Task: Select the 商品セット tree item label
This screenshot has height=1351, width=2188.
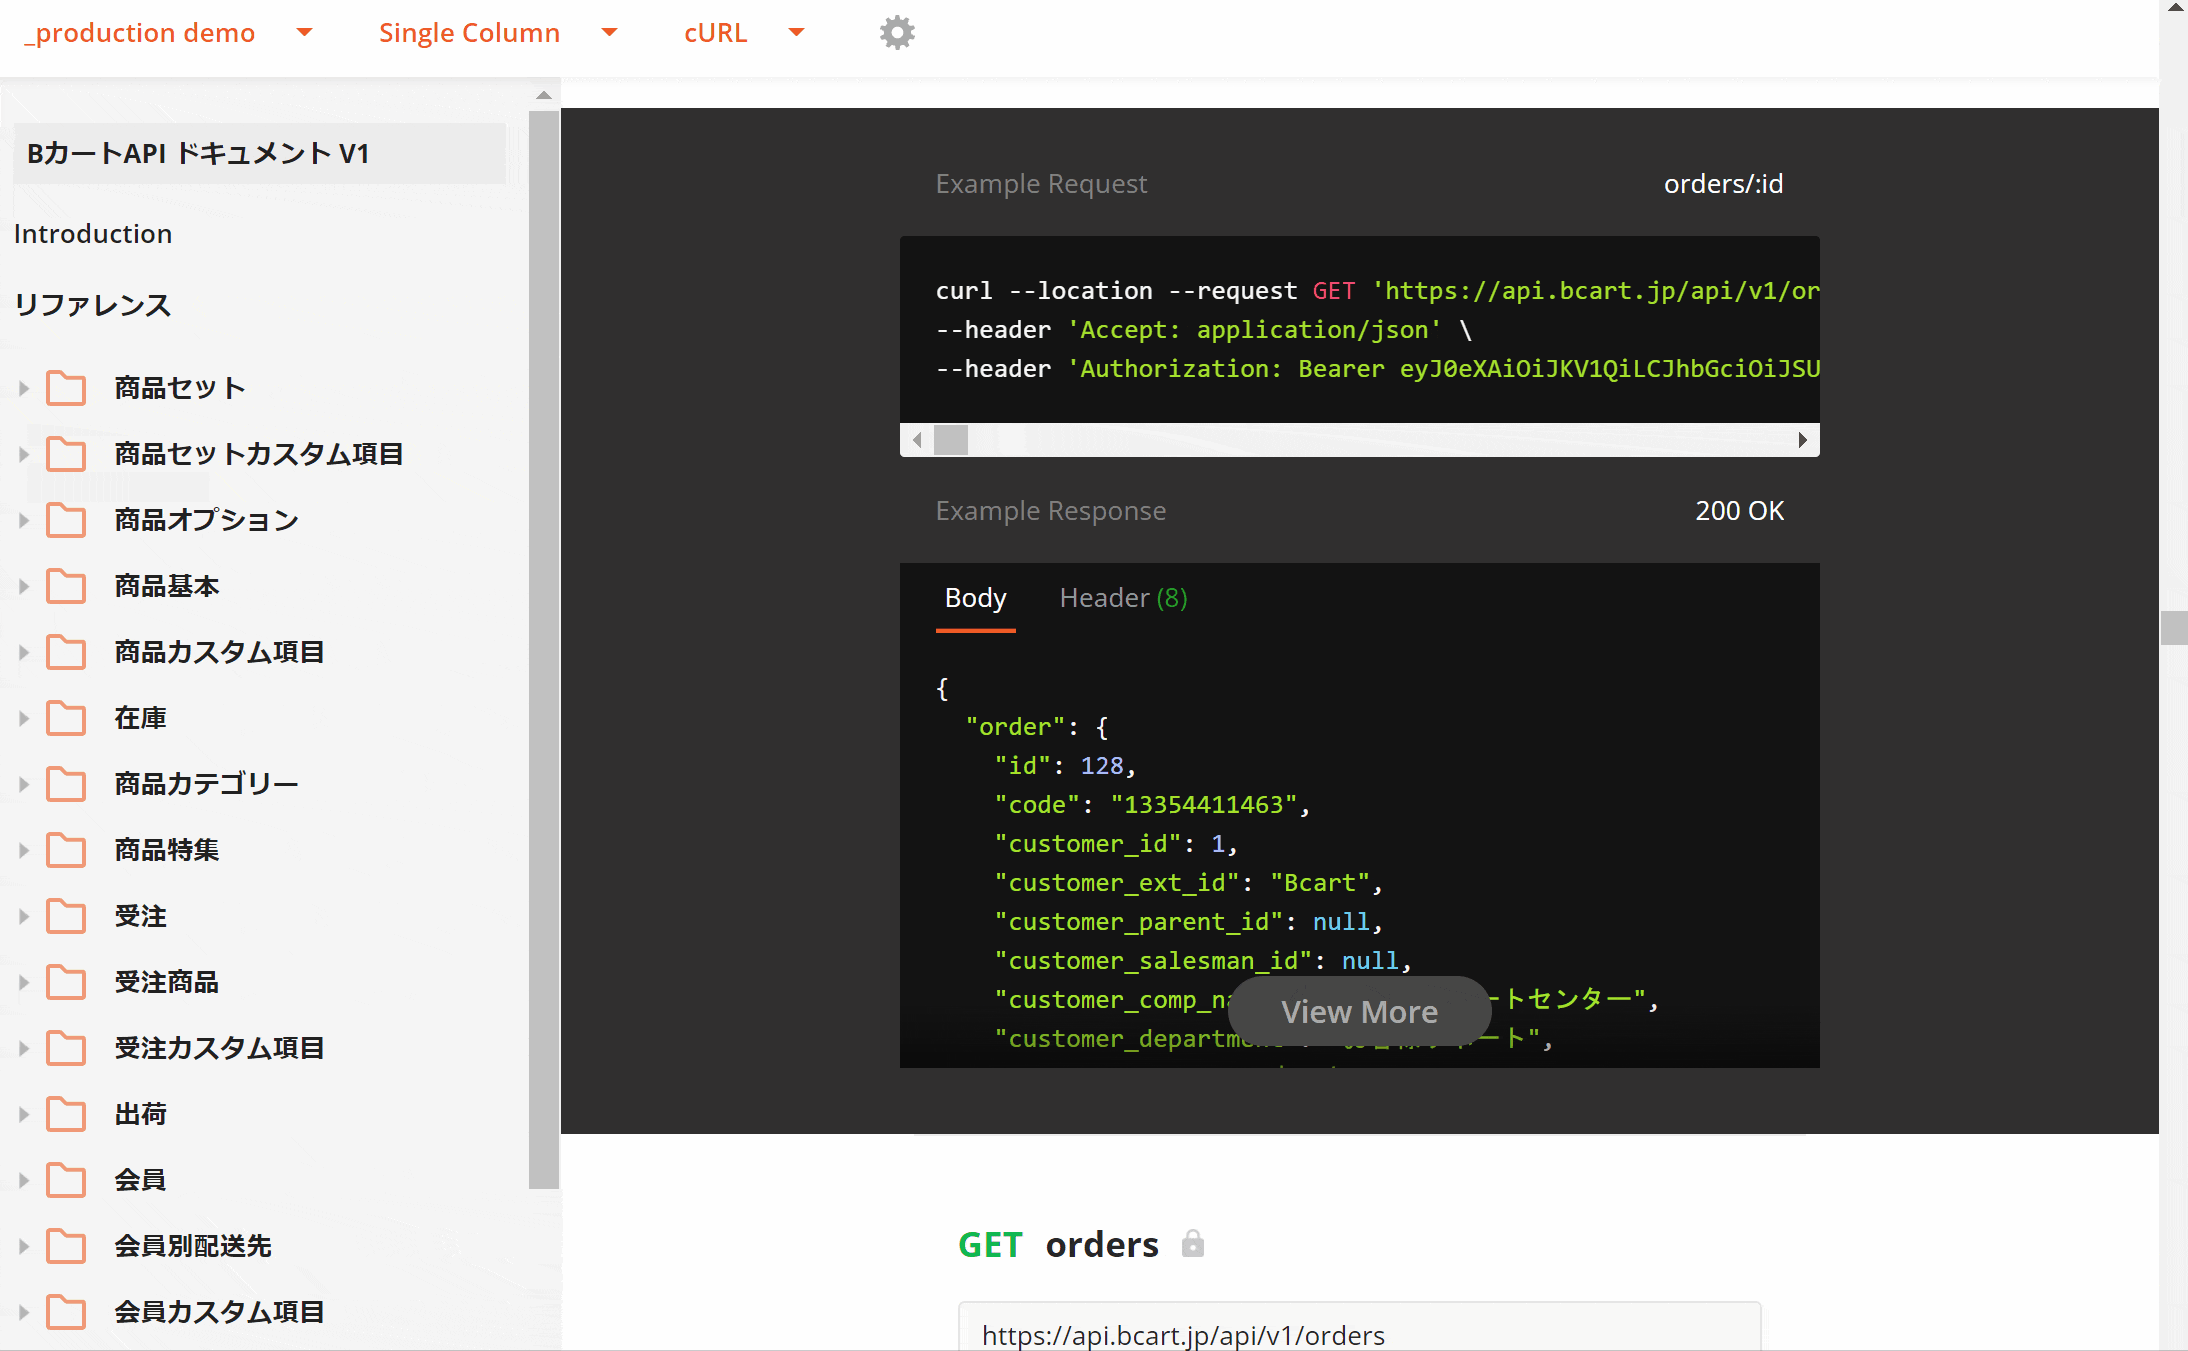Action: point(180,388)
